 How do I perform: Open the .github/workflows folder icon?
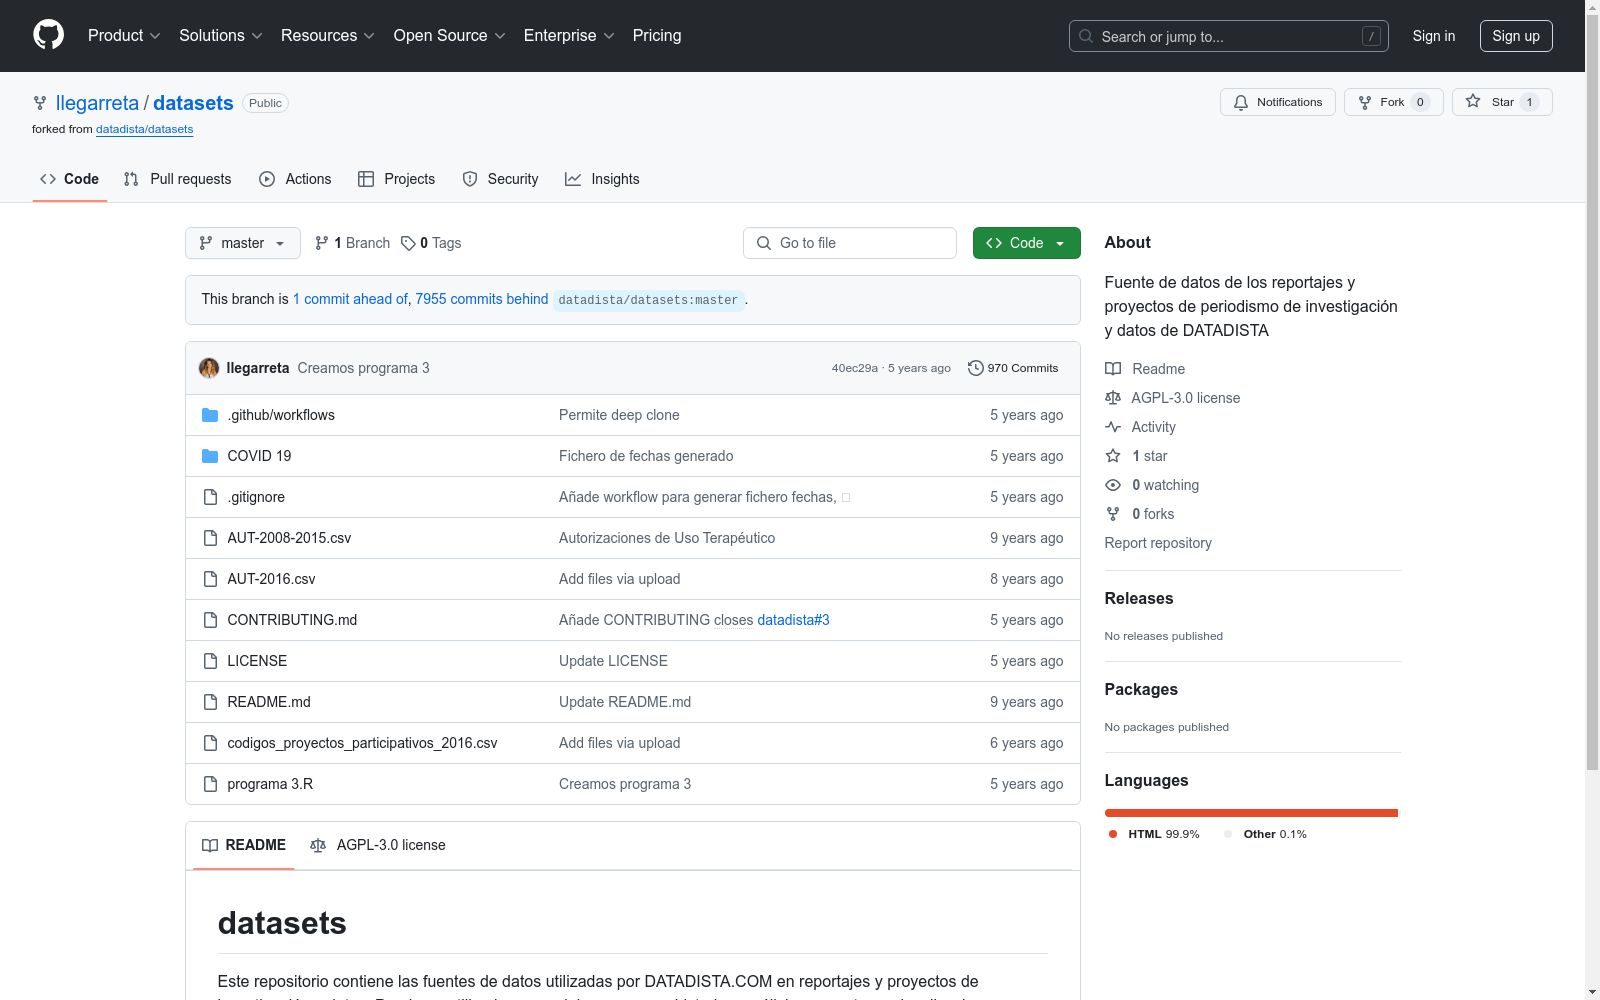point(210,415)
